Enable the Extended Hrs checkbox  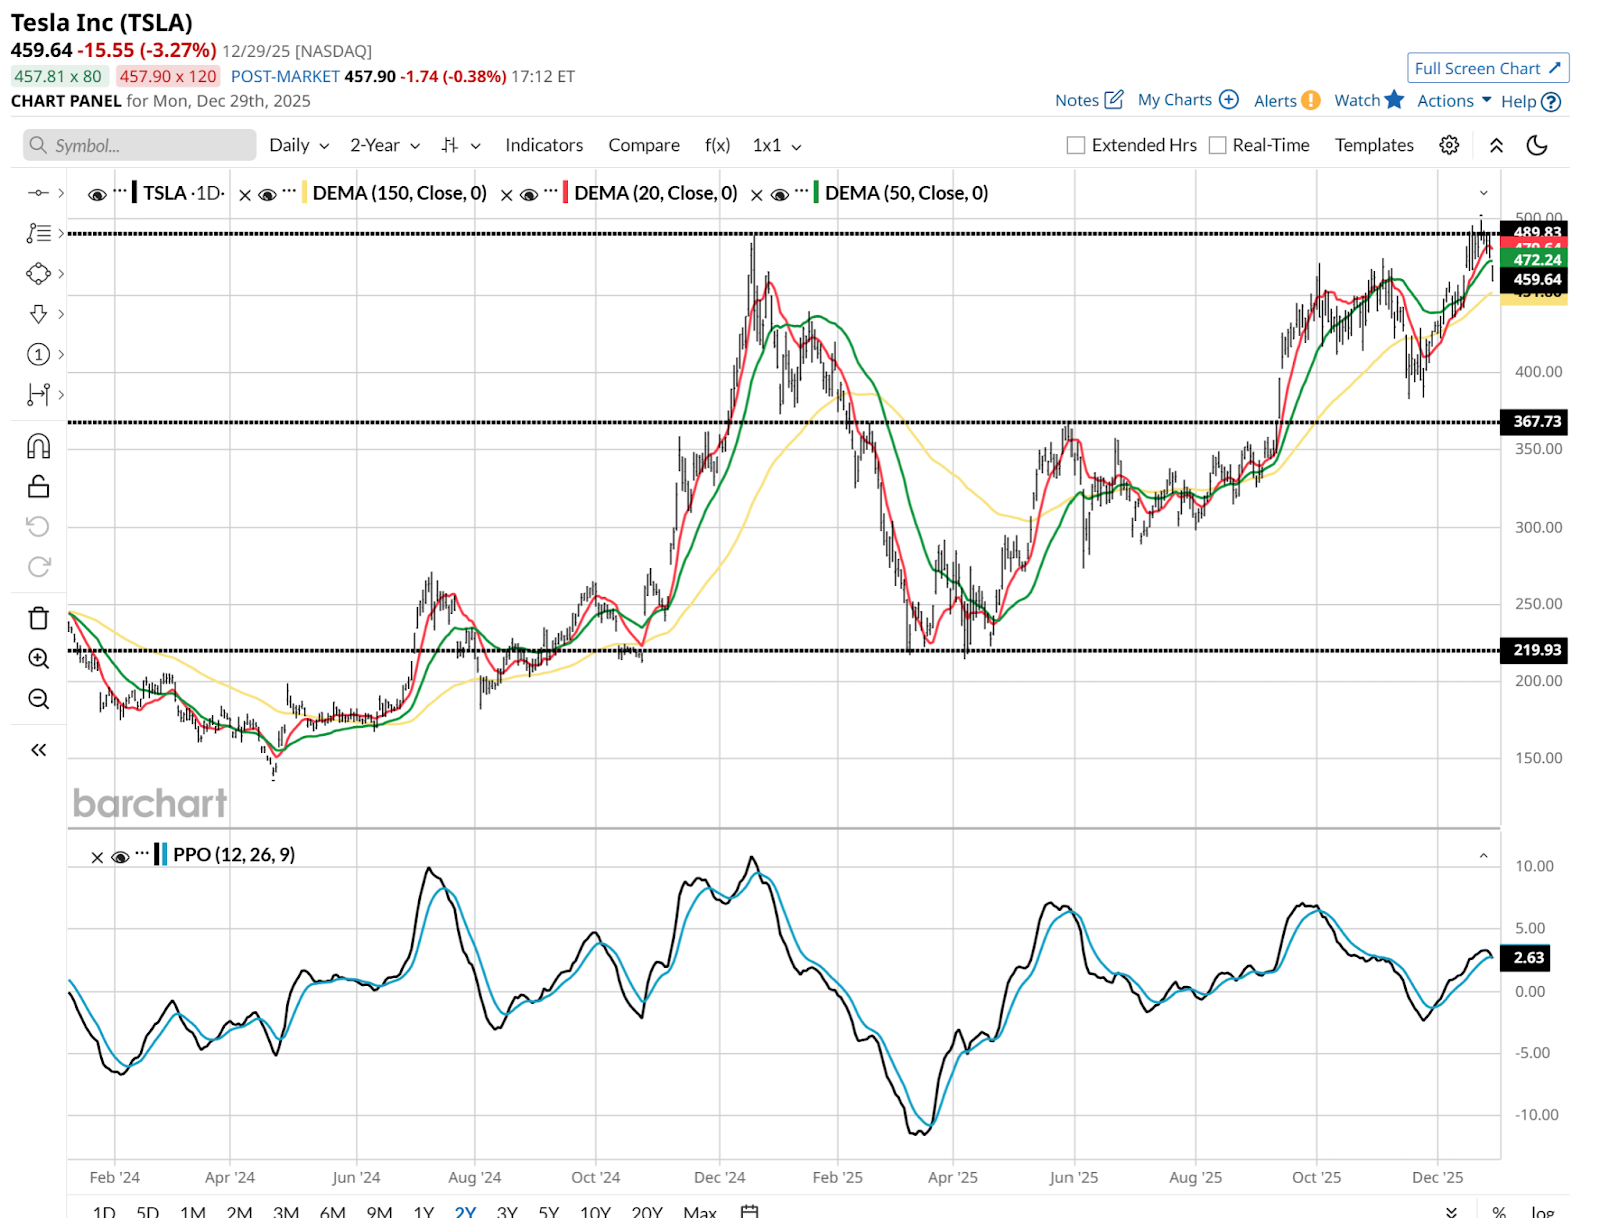point(1076,145)
